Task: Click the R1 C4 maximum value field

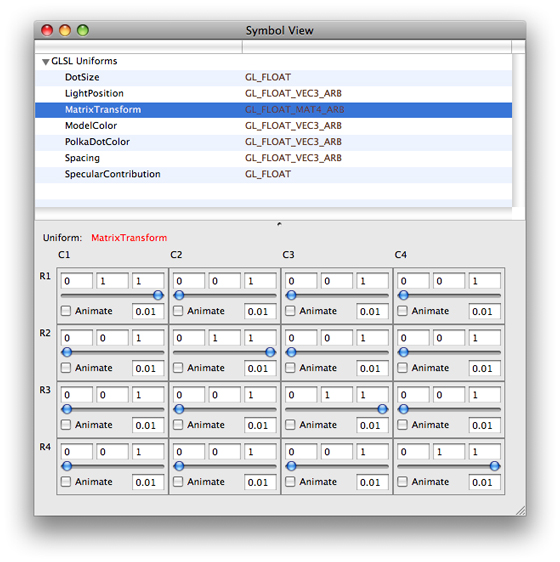Action: [485, 281]
